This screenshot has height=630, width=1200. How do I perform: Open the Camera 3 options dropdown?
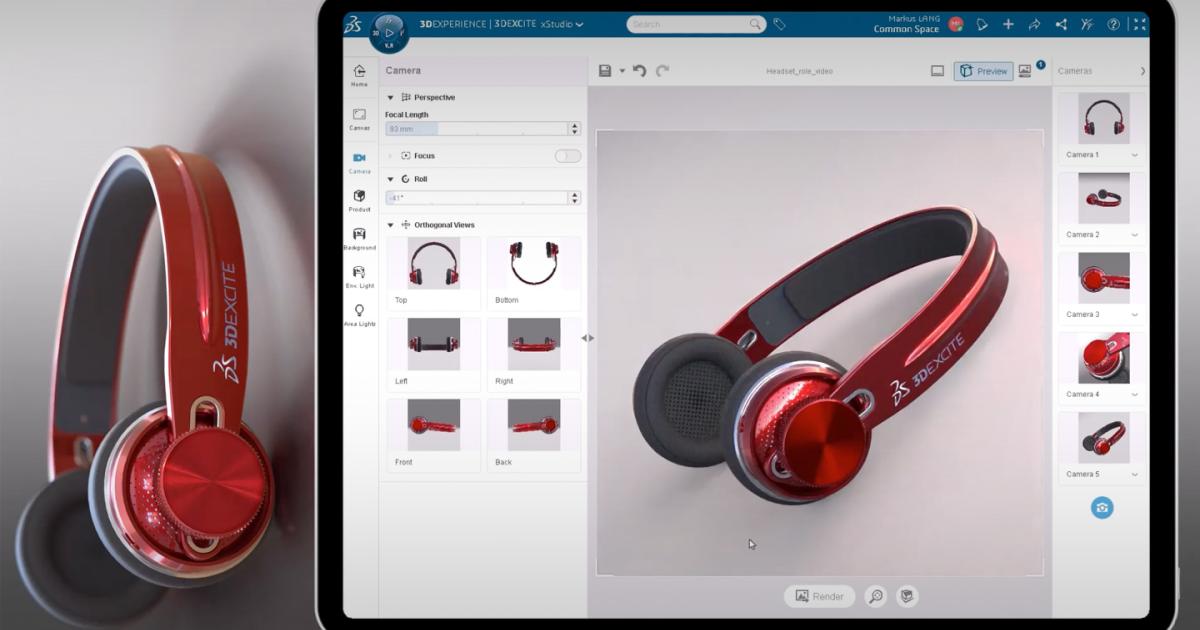coord(1135,315)
